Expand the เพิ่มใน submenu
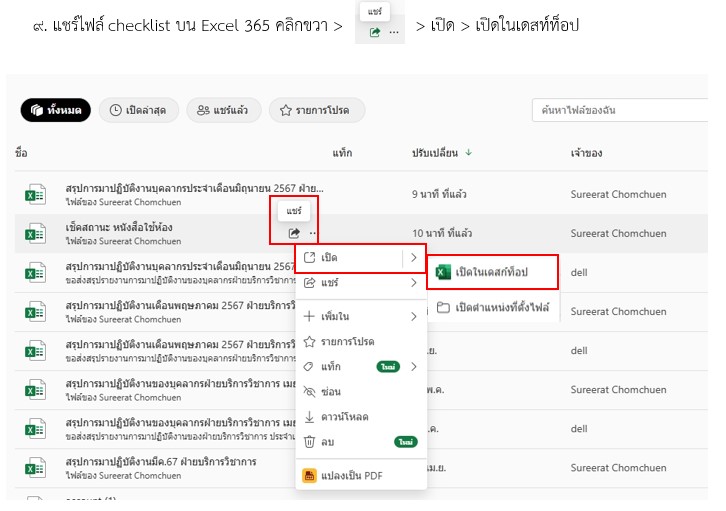The width and height of the screenshot is (726, 511). pyautogui.click(x=413, y=317)
